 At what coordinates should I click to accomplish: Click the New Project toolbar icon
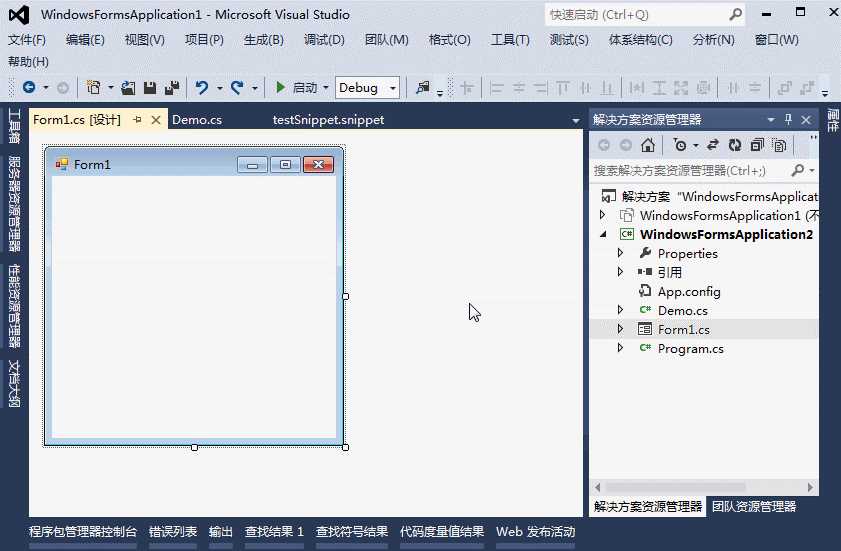(x=94, y=87)
